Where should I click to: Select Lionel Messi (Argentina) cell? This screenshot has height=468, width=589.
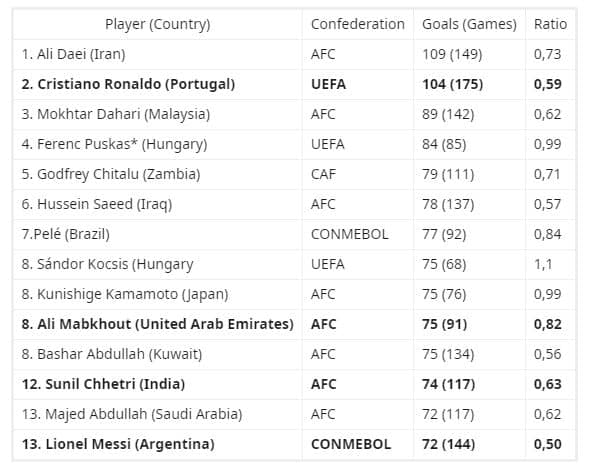coord(157,445)
